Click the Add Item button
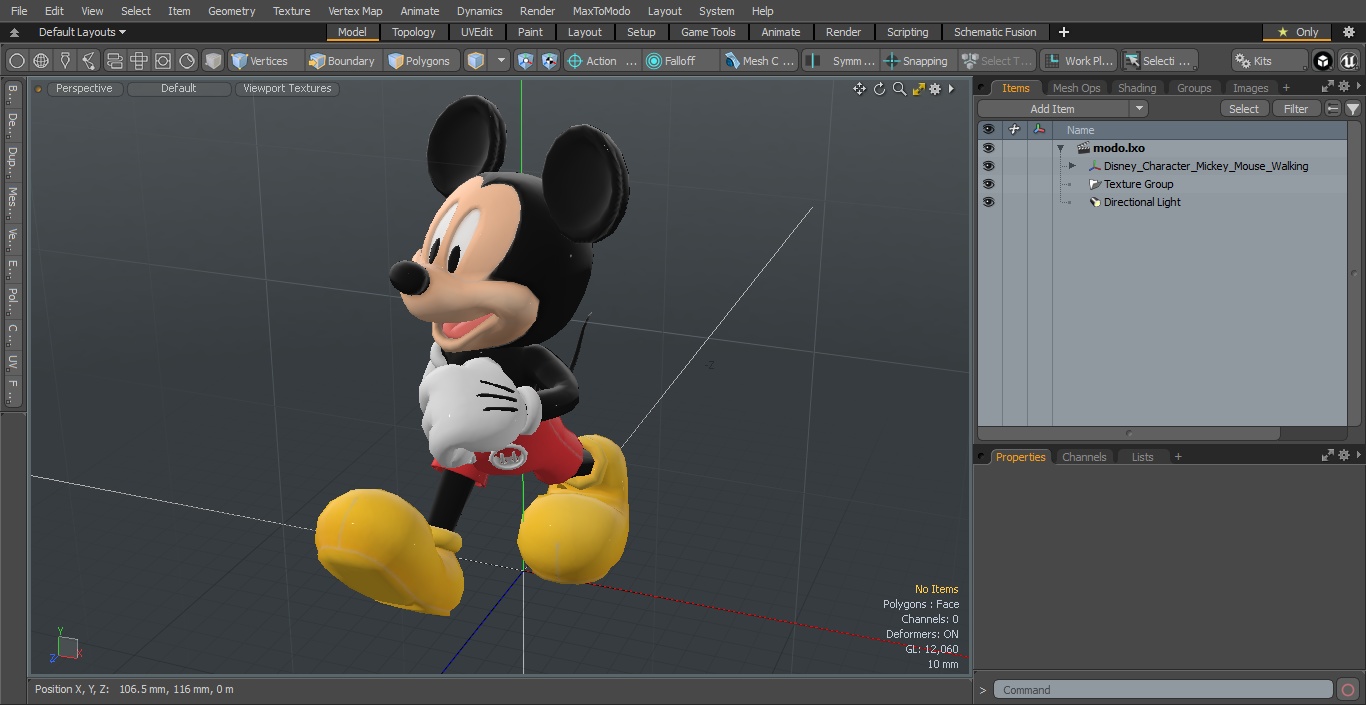This screenshot has height=705, width=1366. [1052, 109]
